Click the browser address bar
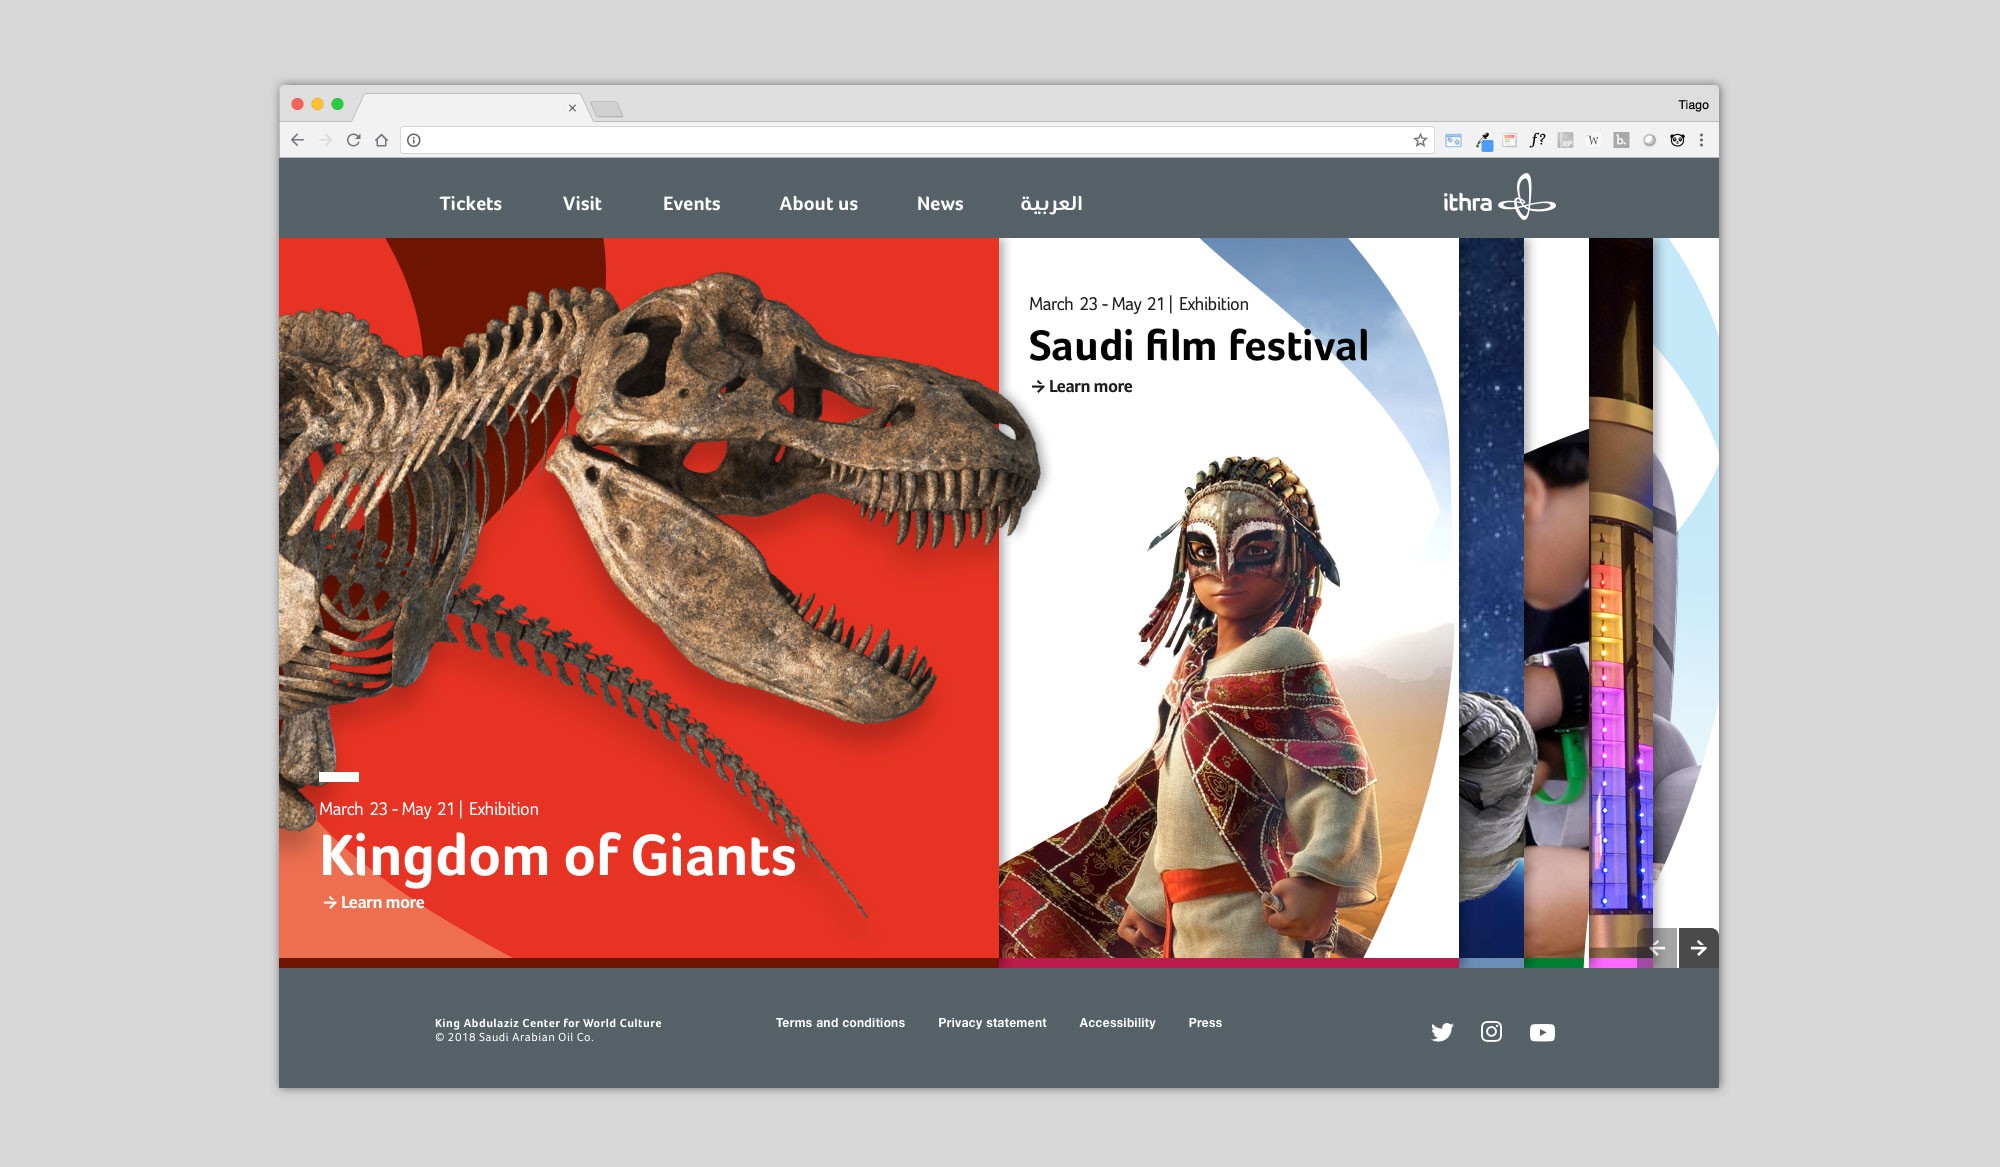The width and height of the screenshot is (2000, 1167). pyautogui.click(x=900, y=140)
